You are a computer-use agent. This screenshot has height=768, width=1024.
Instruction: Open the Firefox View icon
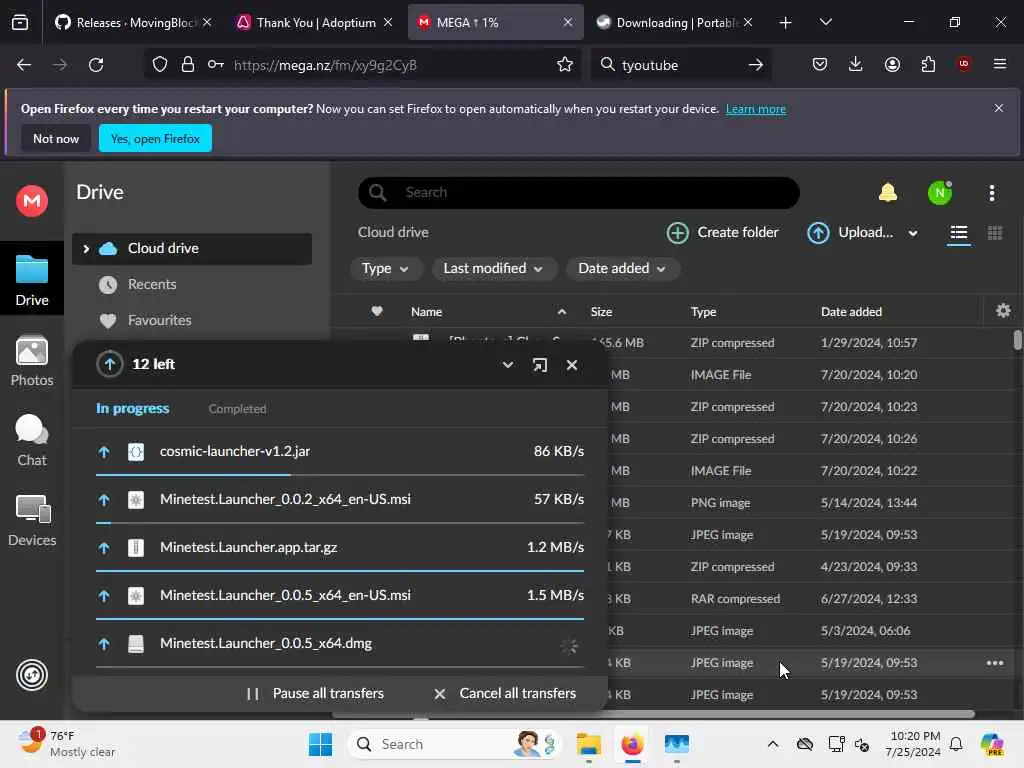(x=20, y=23)
